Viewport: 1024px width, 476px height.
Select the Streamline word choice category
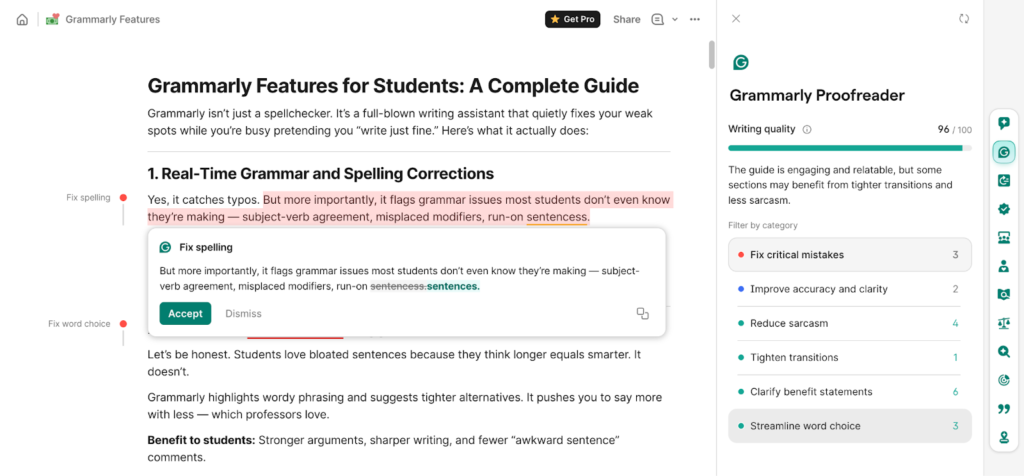[850, 426]
